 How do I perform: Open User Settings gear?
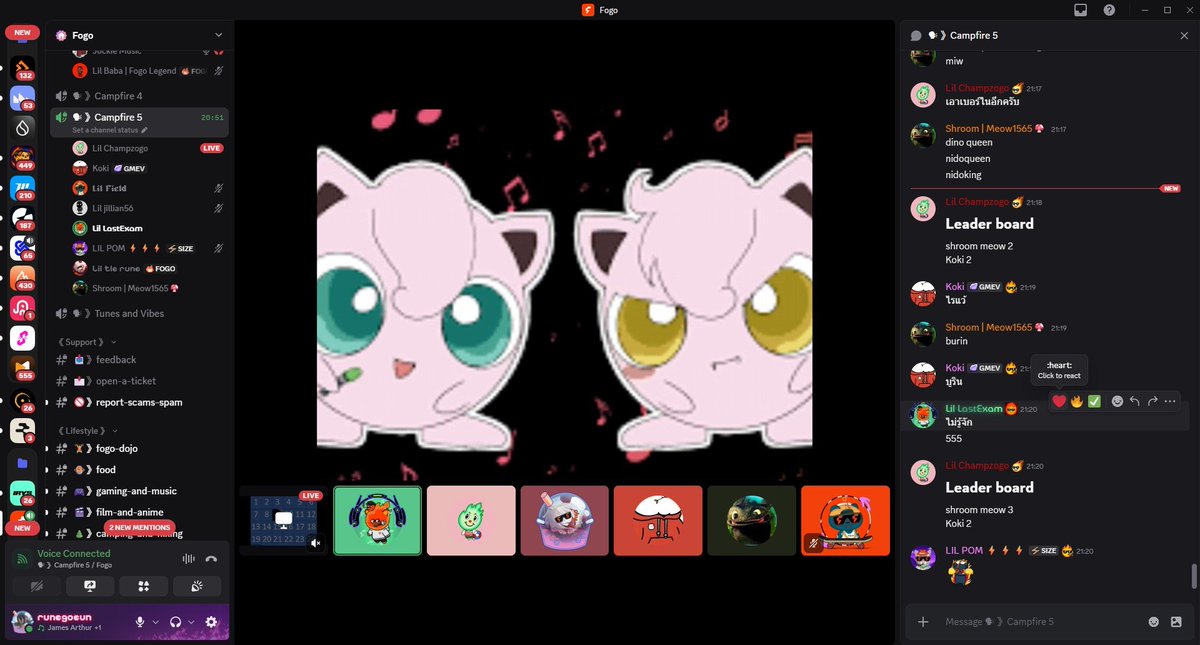tap(211, 622)
